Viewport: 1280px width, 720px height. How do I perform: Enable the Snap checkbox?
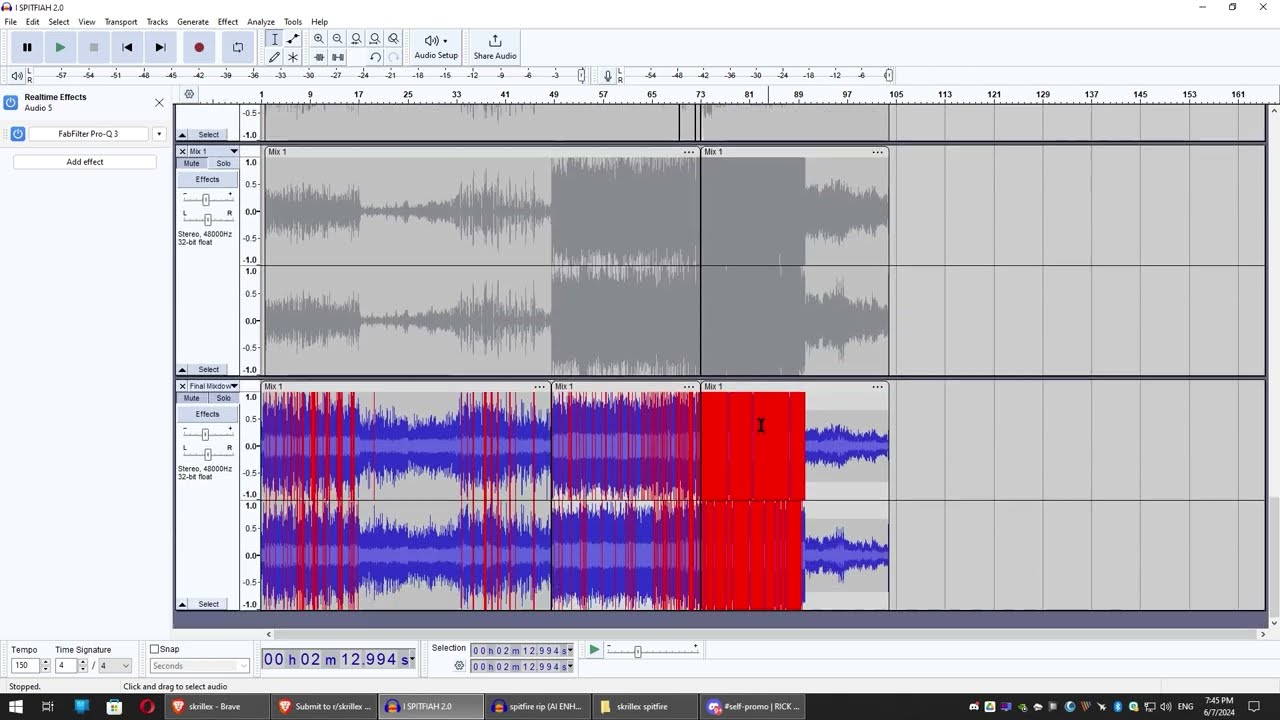coord(155,649)
